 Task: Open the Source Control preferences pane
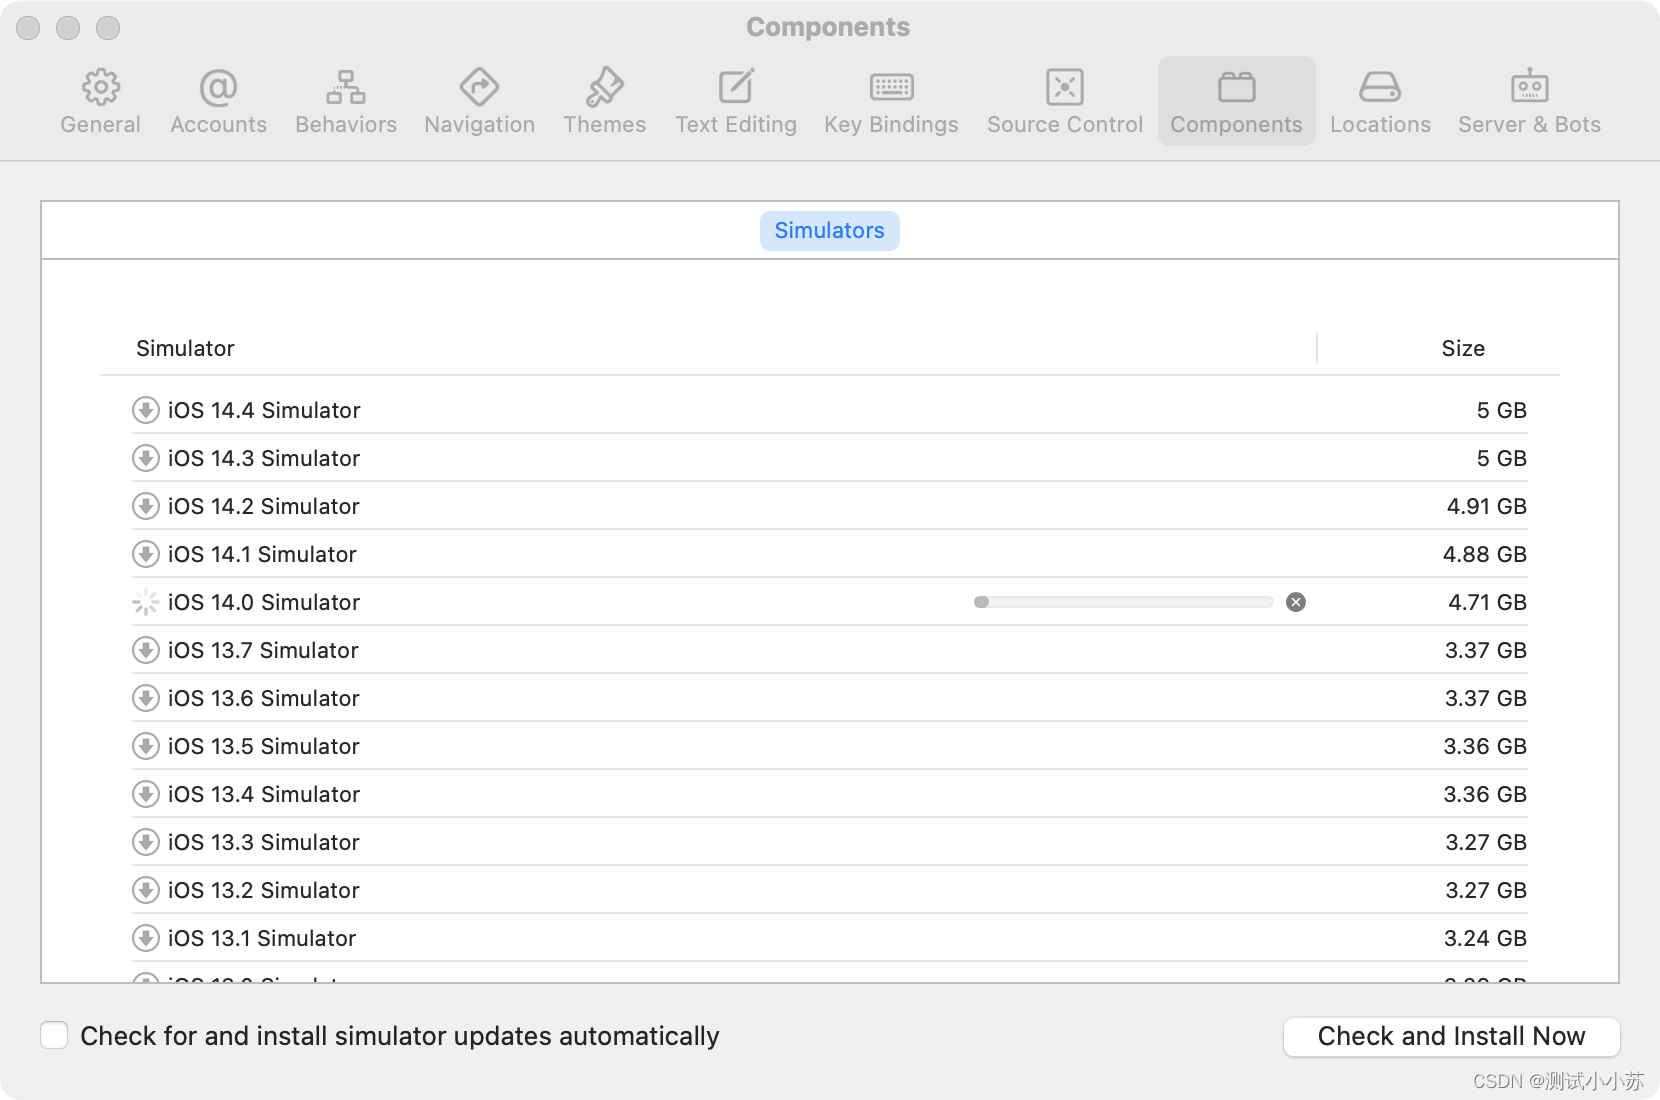[x=1064, y=101]
